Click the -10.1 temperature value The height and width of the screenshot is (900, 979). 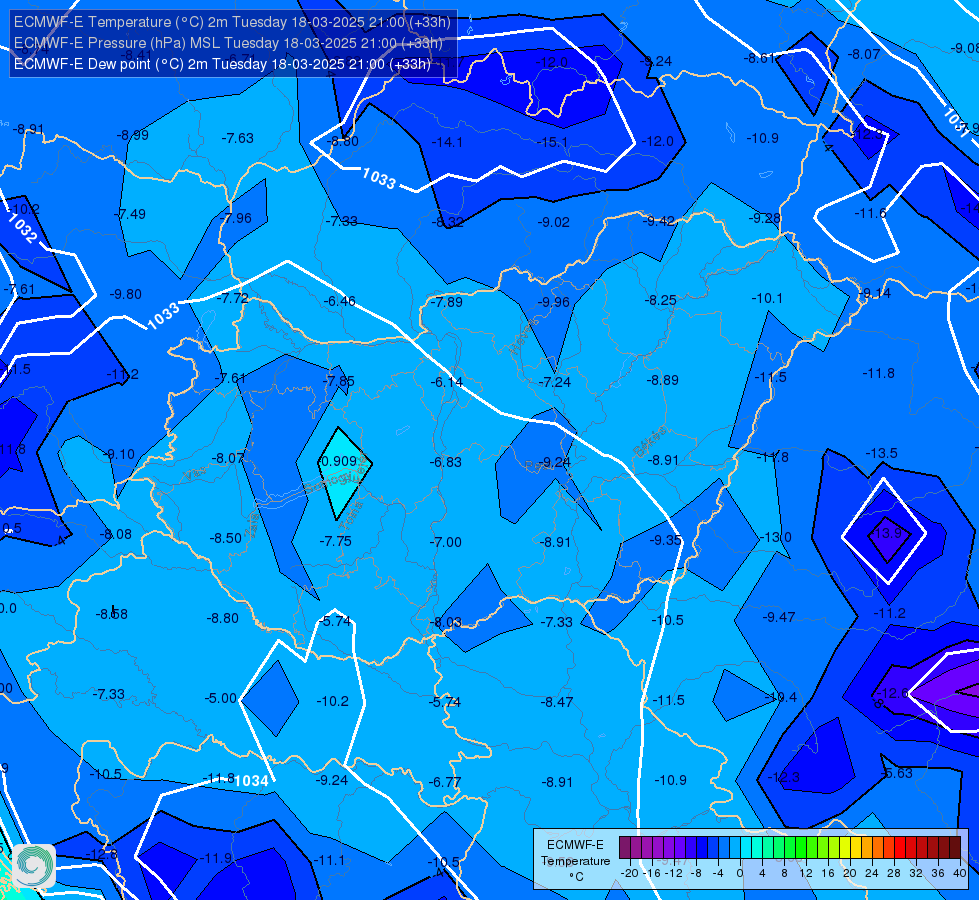[x=767, y=299]
